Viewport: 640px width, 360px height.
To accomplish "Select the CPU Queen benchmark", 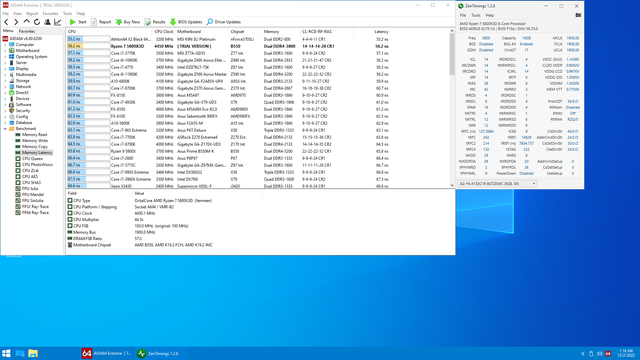I will pyautogui.click(x=32, y=158).
